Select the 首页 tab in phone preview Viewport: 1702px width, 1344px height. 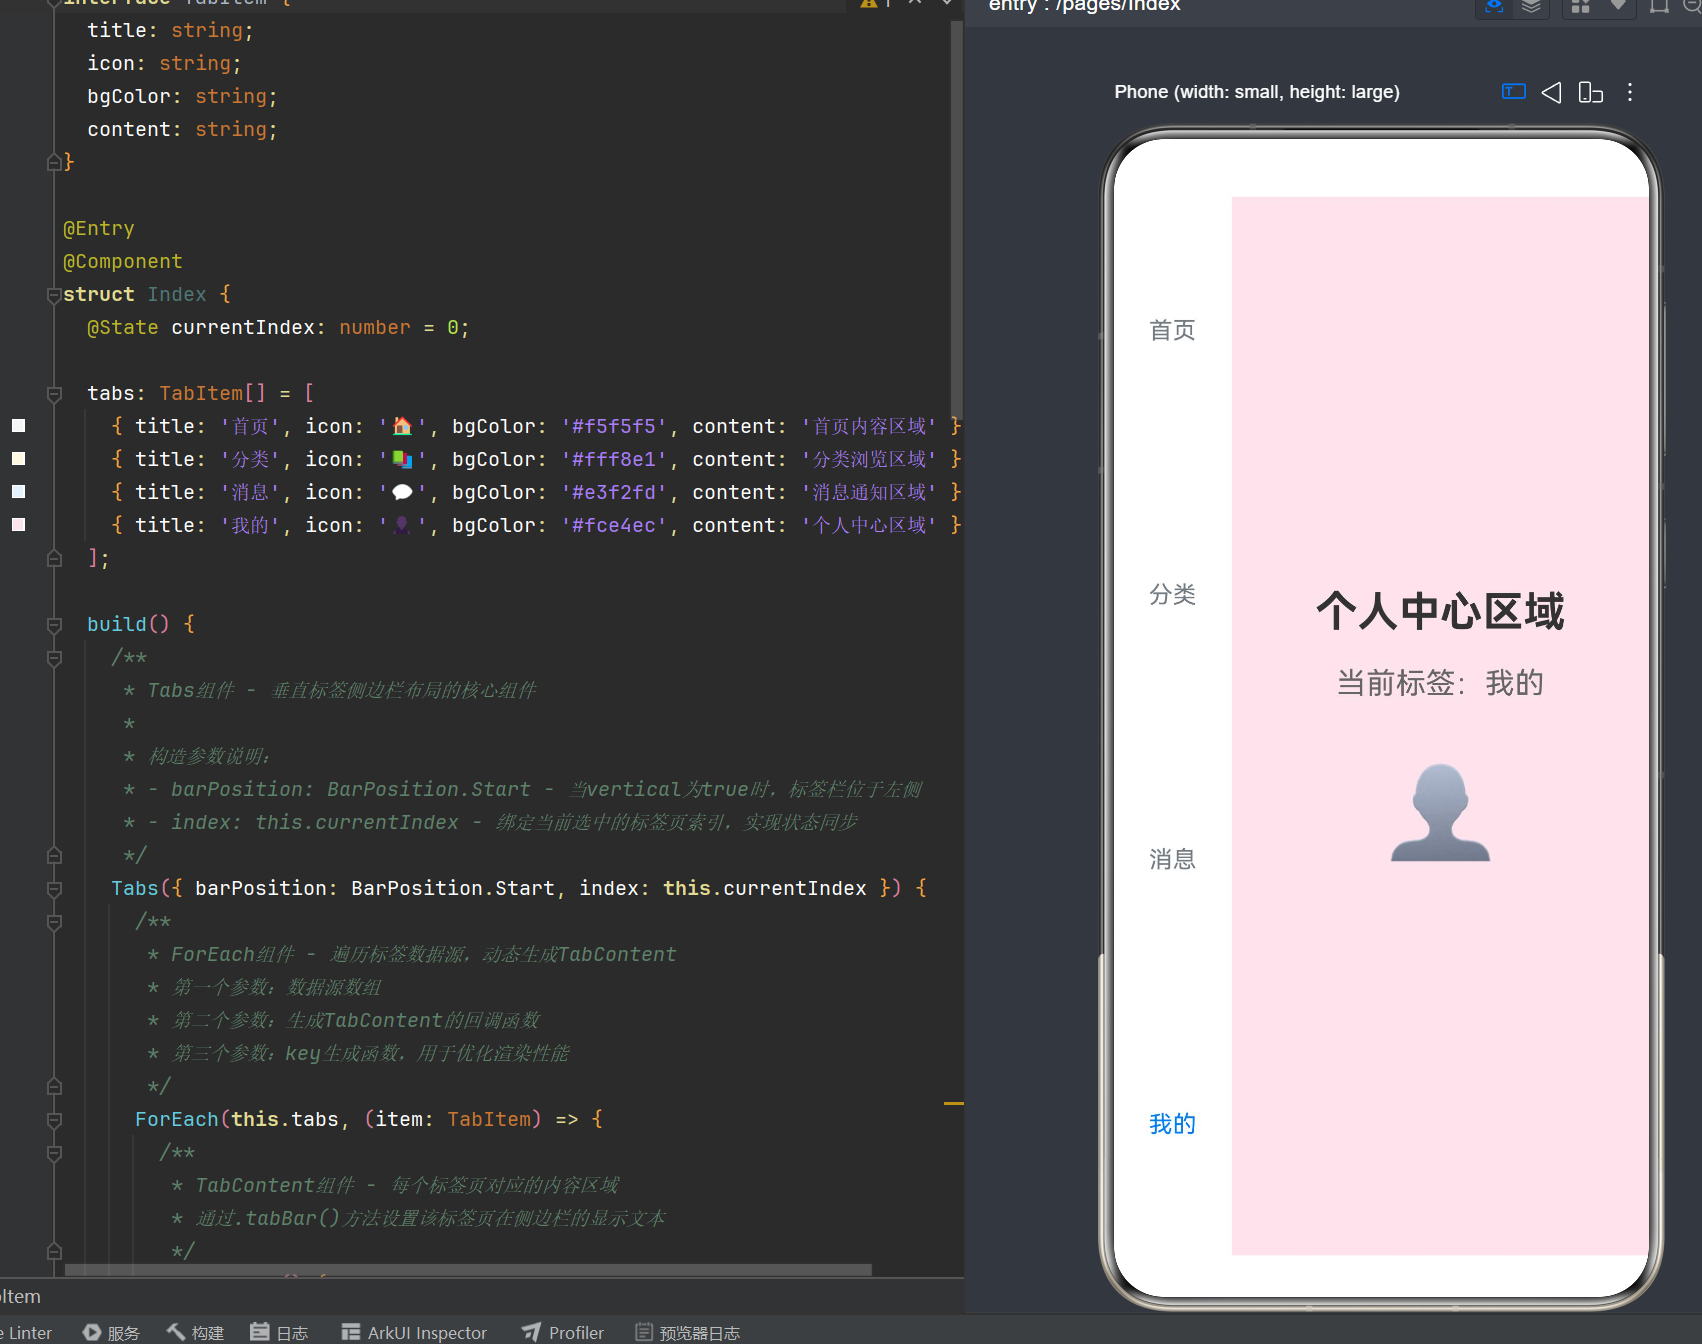point(1172,330)
